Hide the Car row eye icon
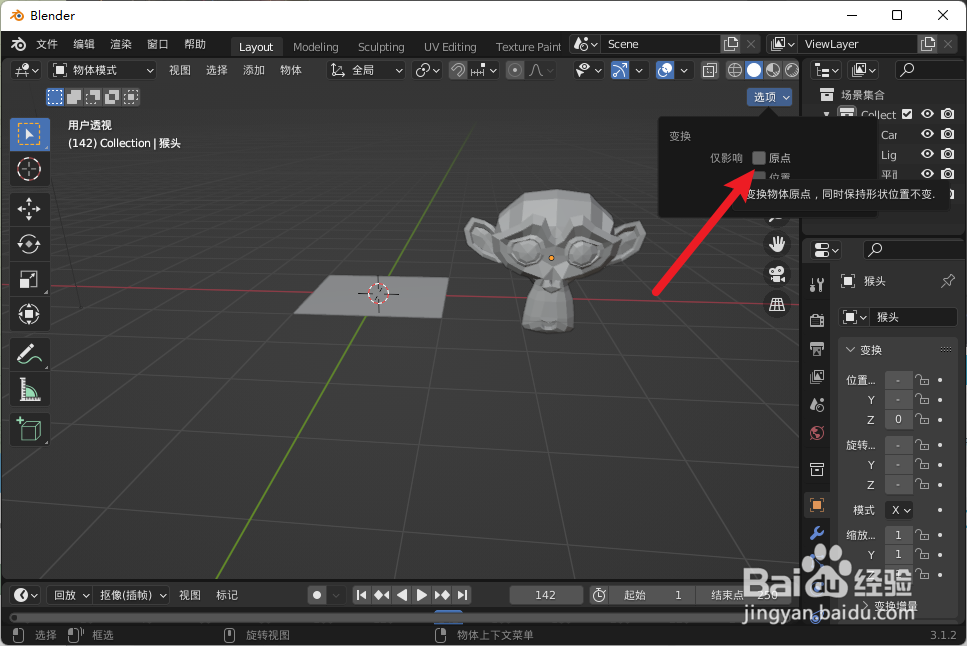 [928, 134]
